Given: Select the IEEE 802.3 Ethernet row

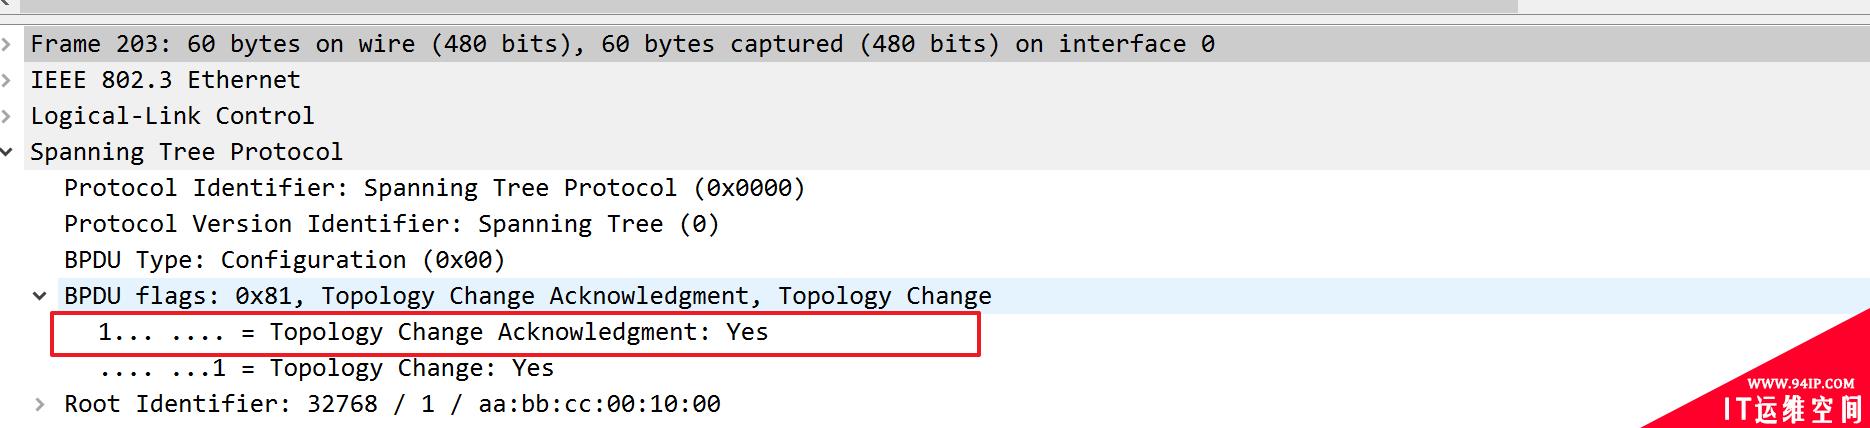Looking at the screenshot, I should click(x=935, y=80).
